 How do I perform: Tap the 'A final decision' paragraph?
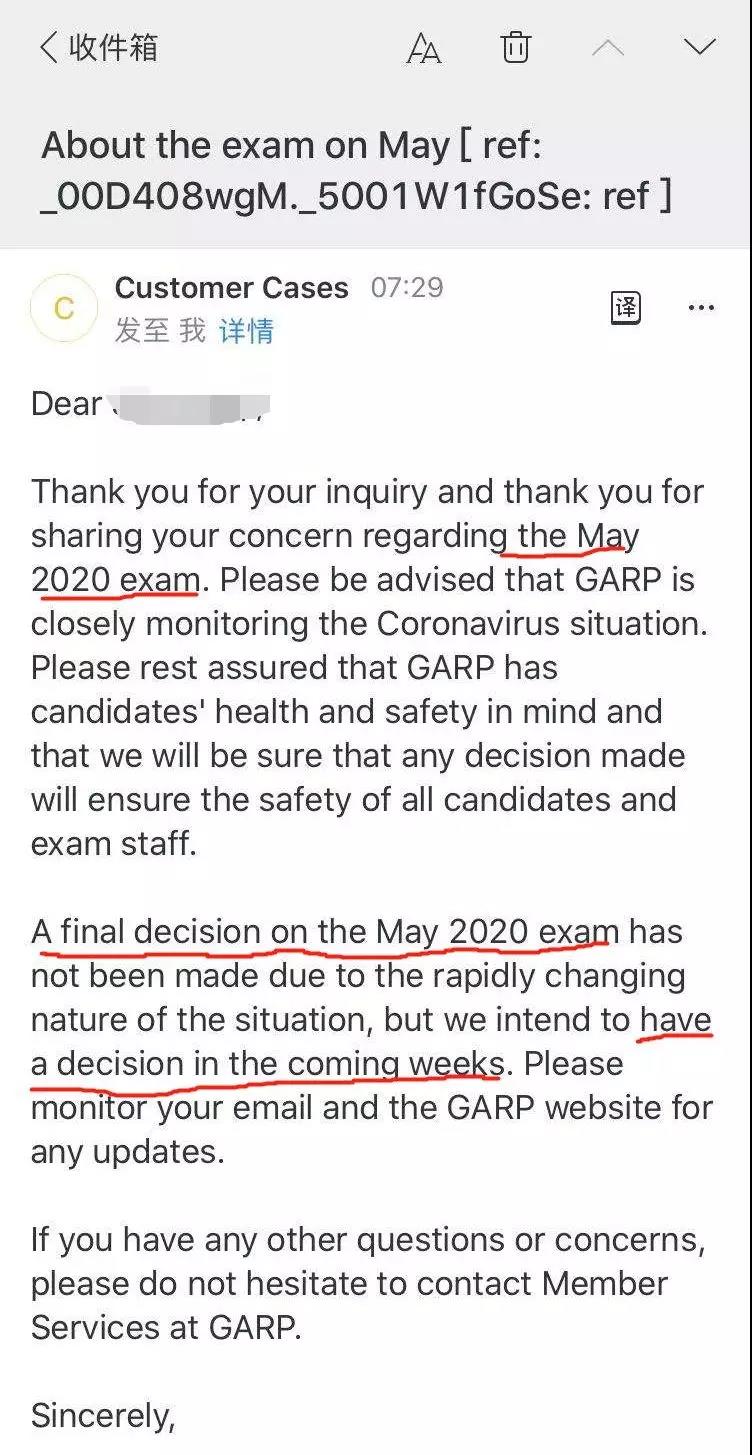[x=372, y=1041]
